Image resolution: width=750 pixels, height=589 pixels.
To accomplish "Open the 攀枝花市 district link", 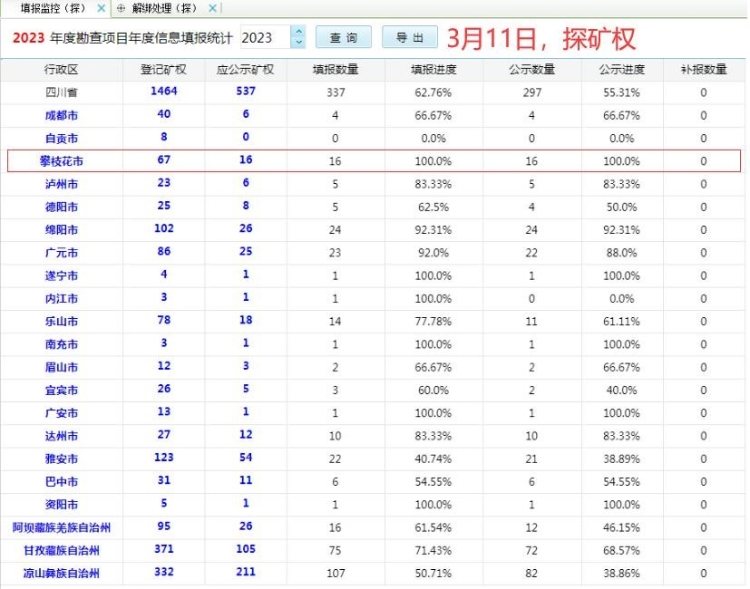I will click(61, 160).
